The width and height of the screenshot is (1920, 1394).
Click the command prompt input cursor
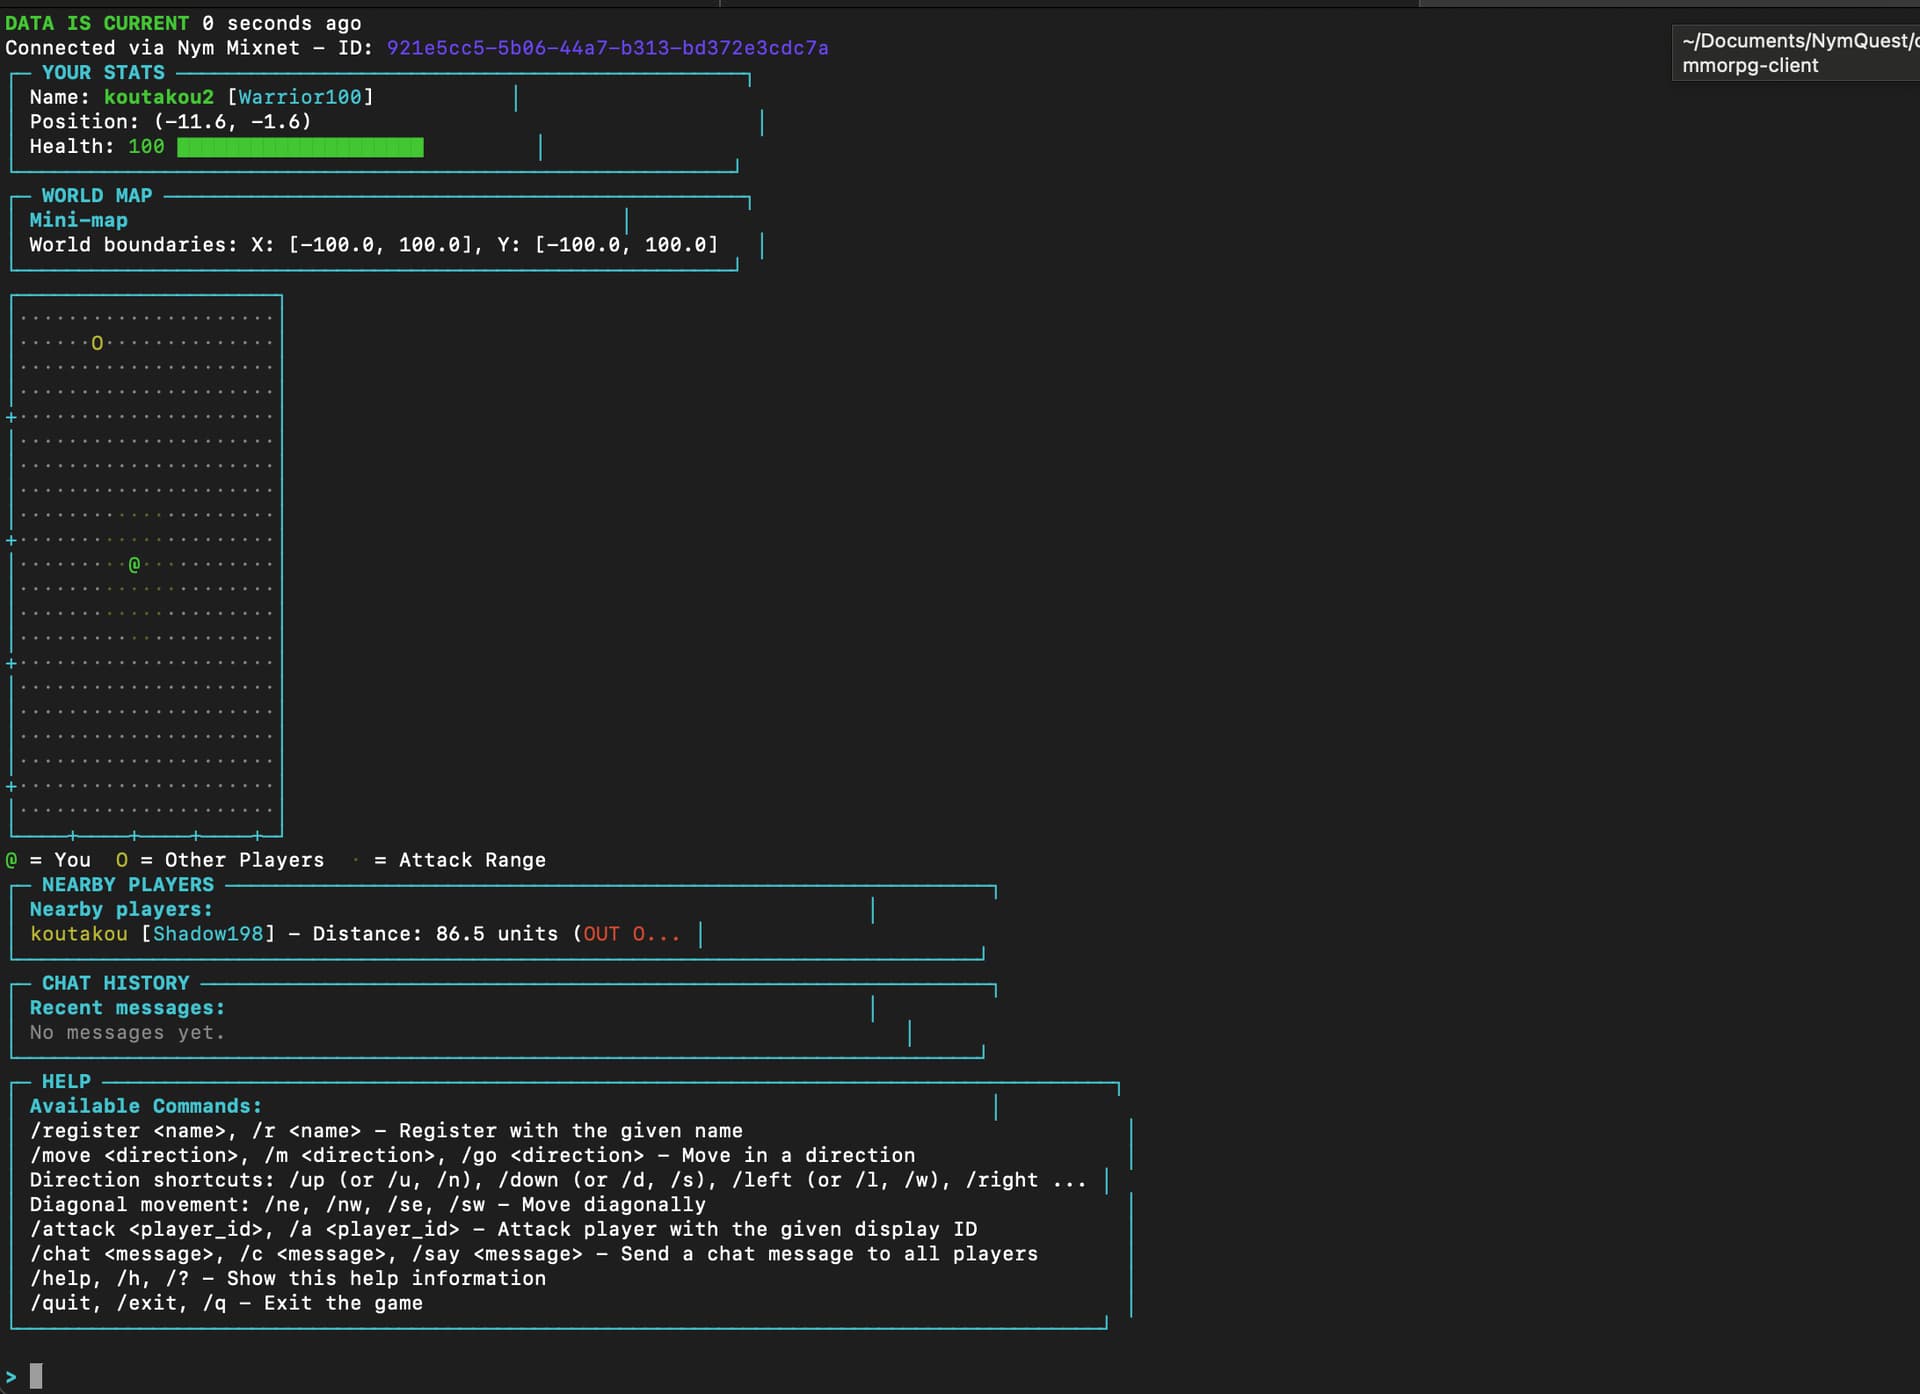[x=36, y=1376]
